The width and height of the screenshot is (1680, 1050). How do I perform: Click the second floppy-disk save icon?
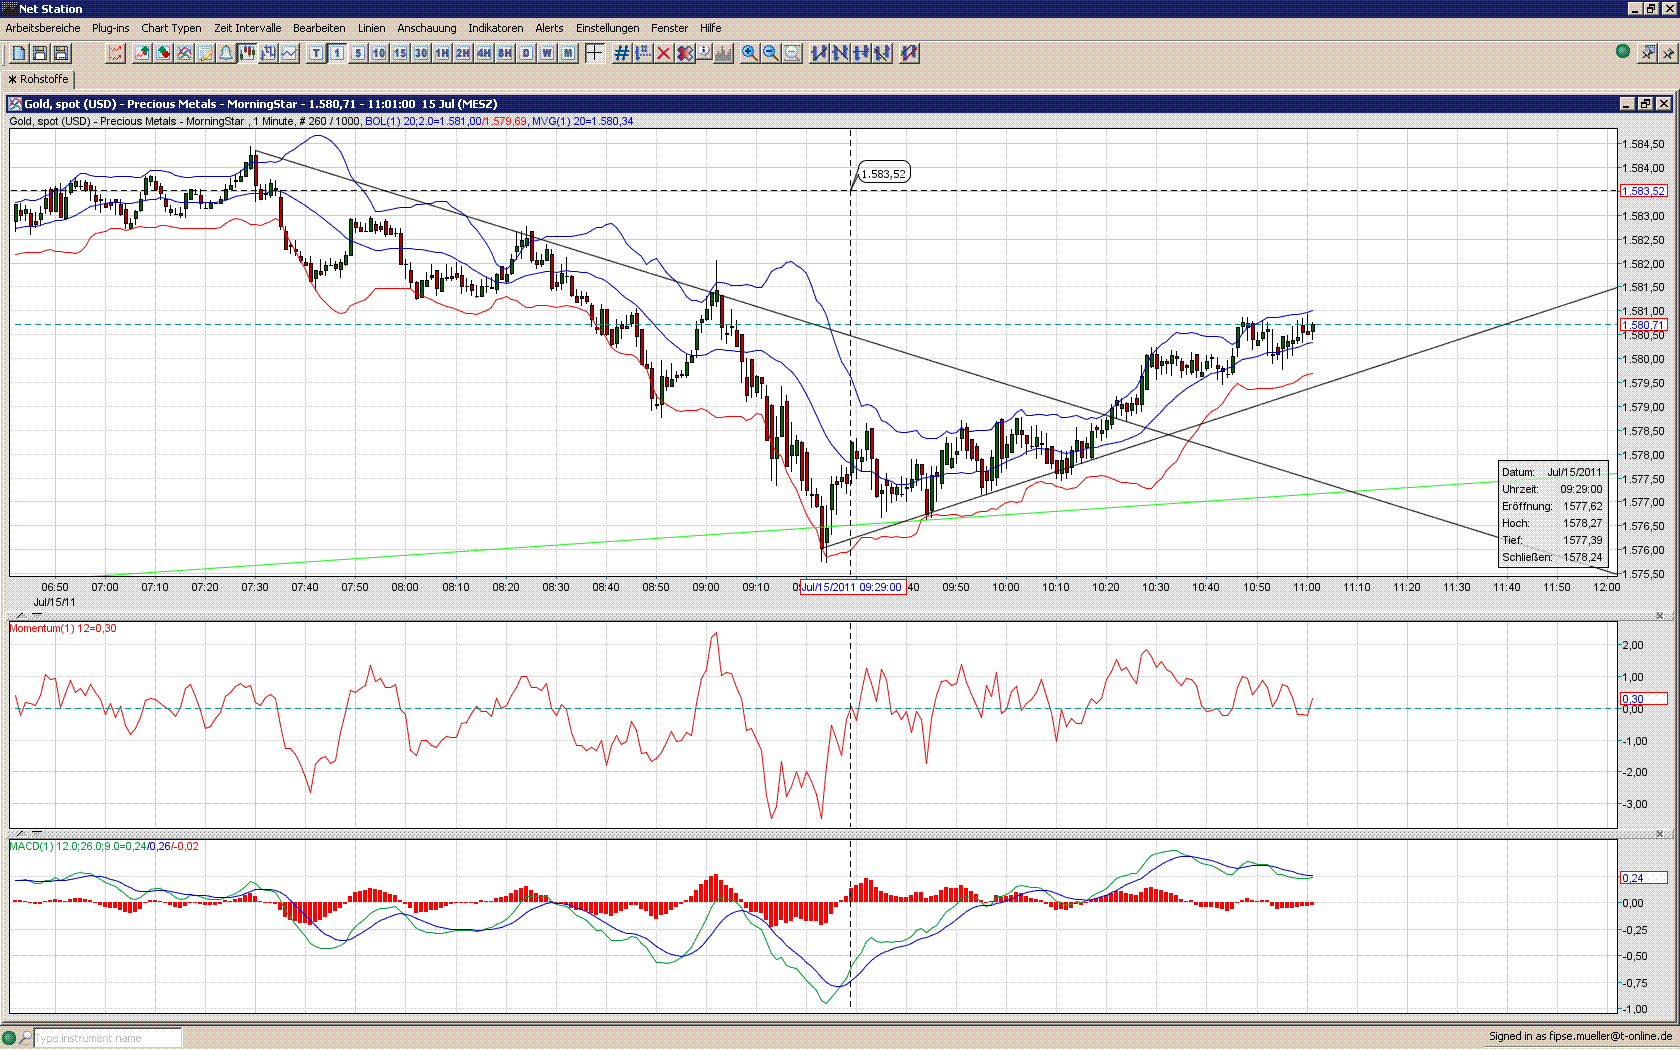(x=61, y=53)
